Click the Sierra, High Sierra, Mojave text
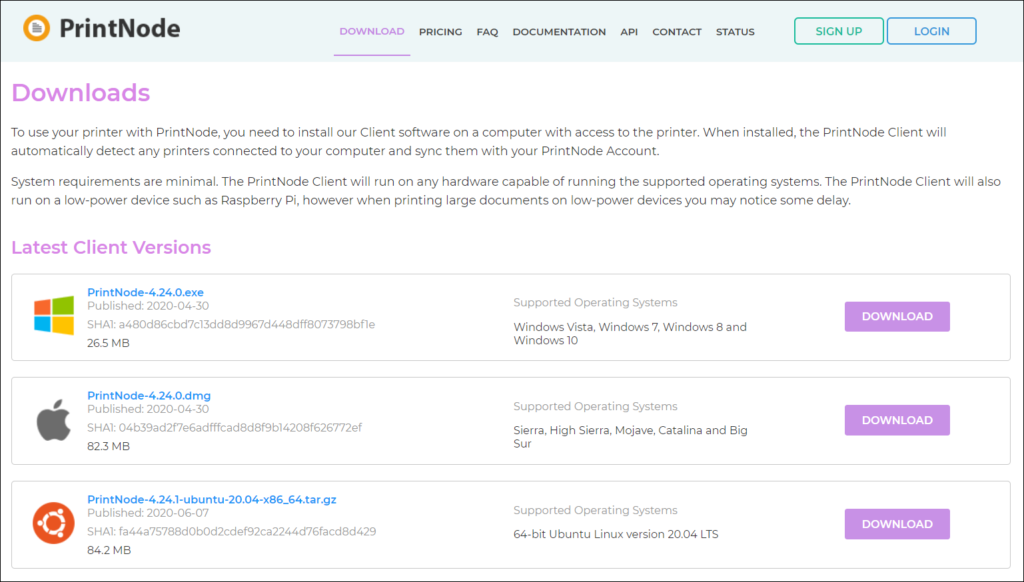Image resolution: width=1024 pixels, height=582 pixels. (630, 436)
